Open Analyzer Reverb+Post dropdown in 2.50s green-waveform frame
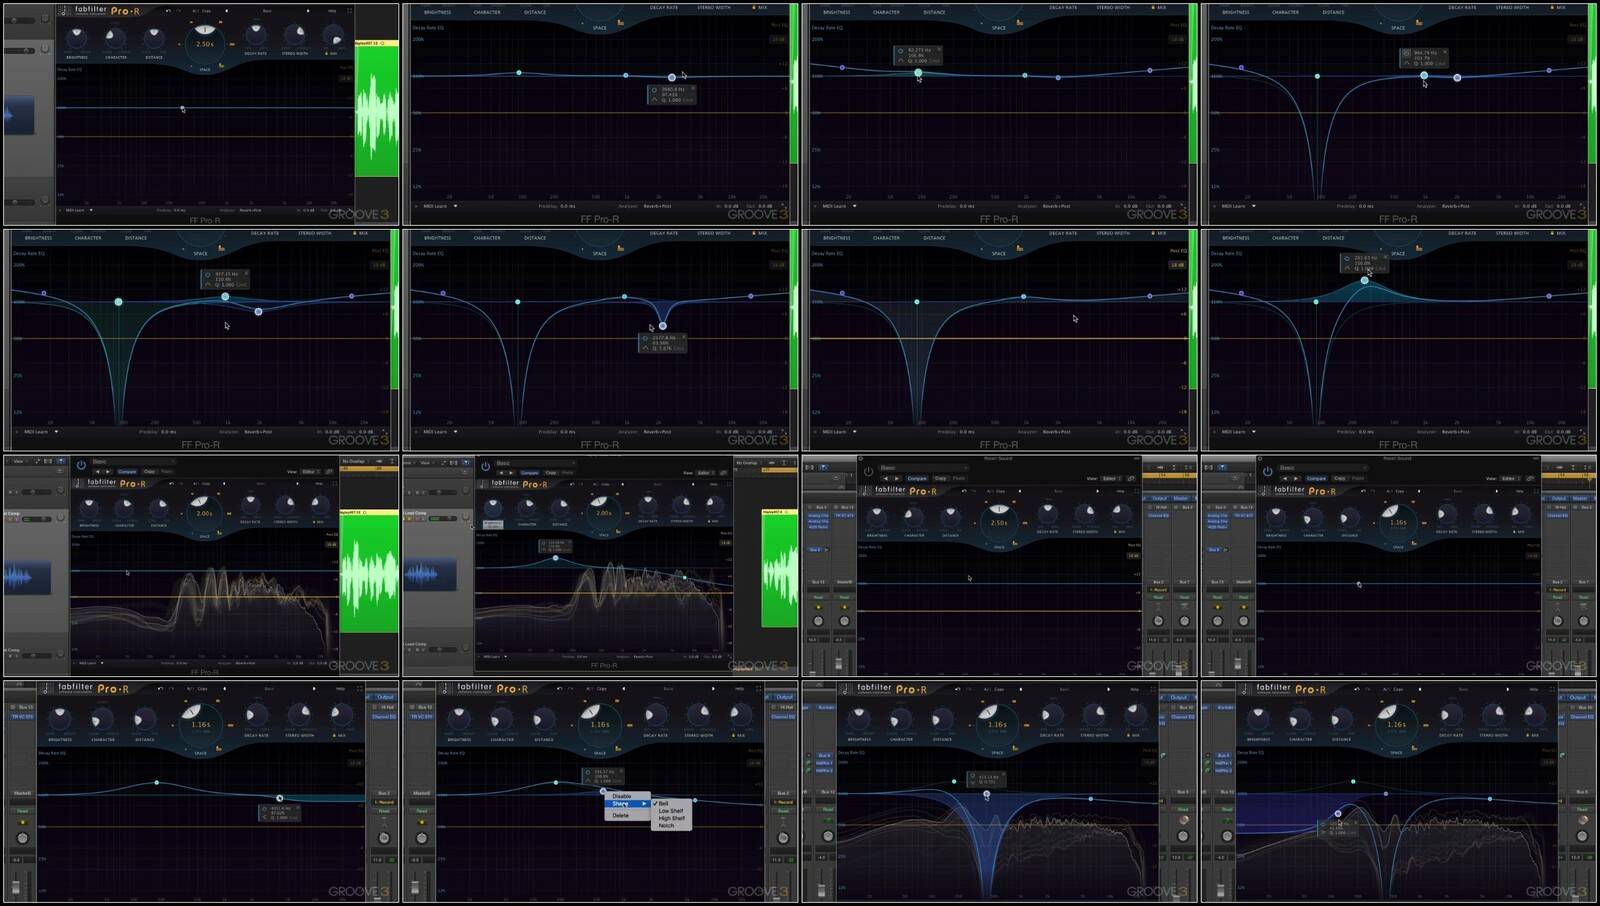The width and height of the screenshot is (1600, 906). coord(250,210)
